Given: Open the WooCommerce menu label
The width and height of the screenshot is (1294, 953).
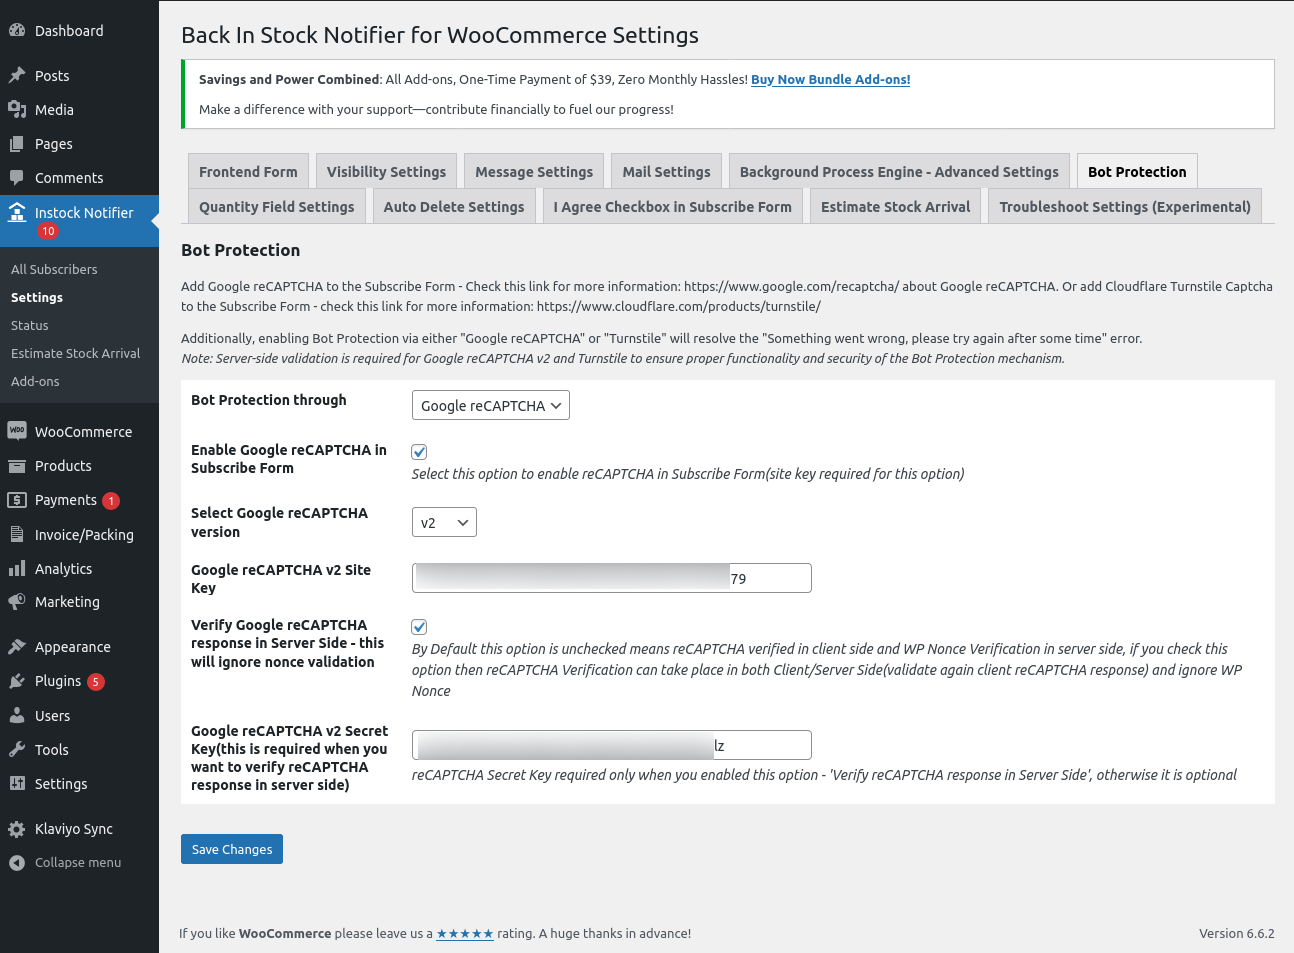Looking at the screenshot, I should [x=83, y=432].
